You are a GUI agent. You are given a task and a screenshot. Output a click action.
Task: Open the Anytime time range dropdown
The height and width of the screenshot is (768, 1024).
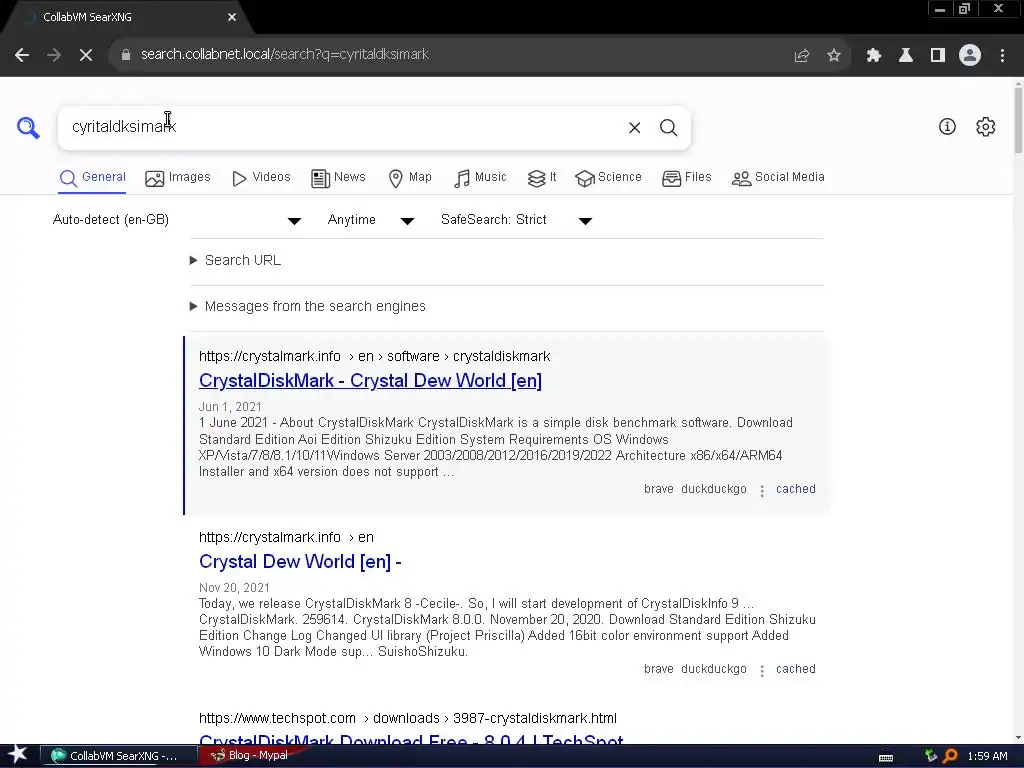coord(370,220)
